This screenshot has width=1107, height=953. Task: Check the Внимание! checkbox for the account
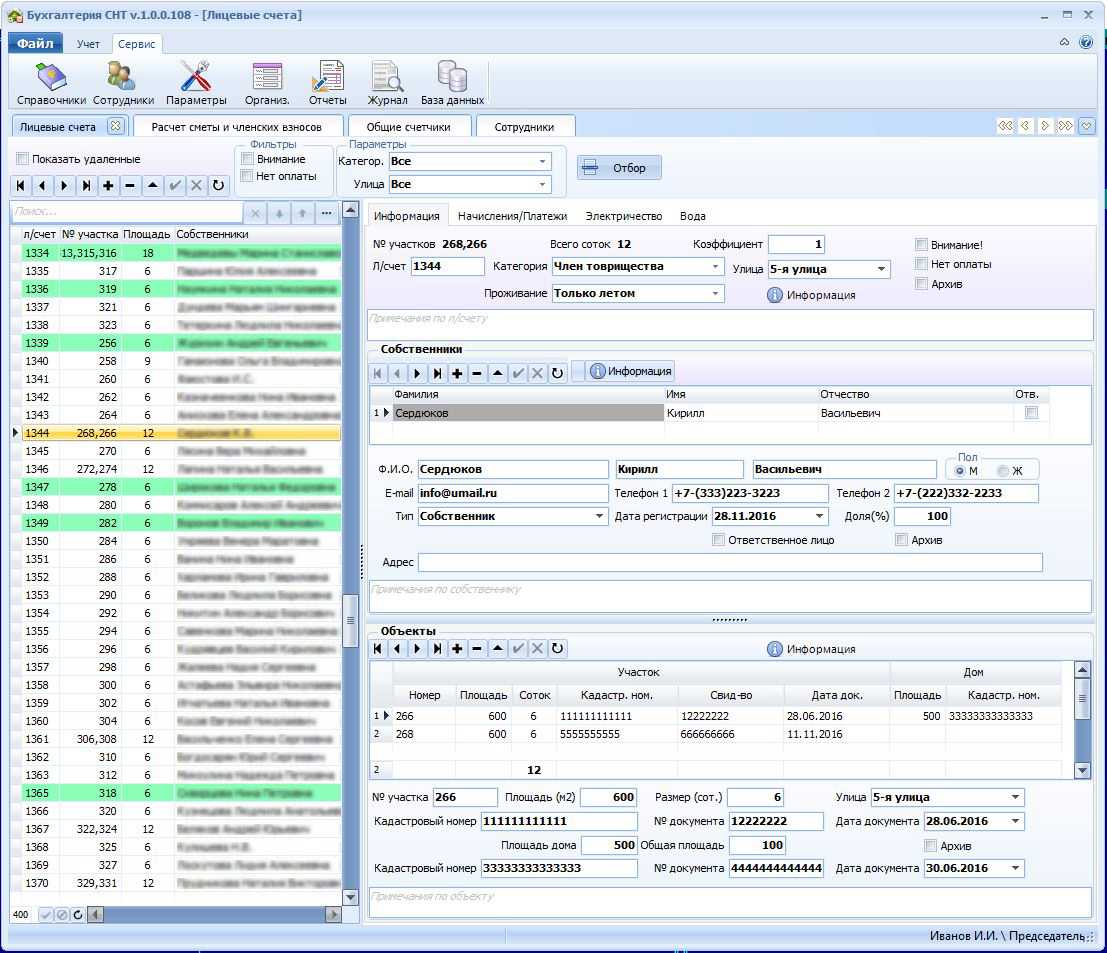(921, 244)
